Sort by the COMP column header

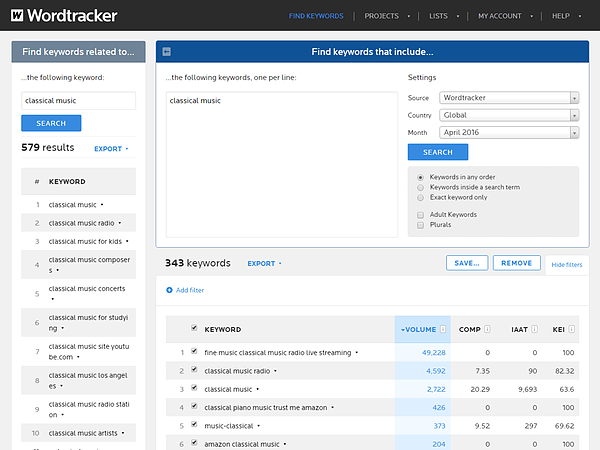click(470, 329)
